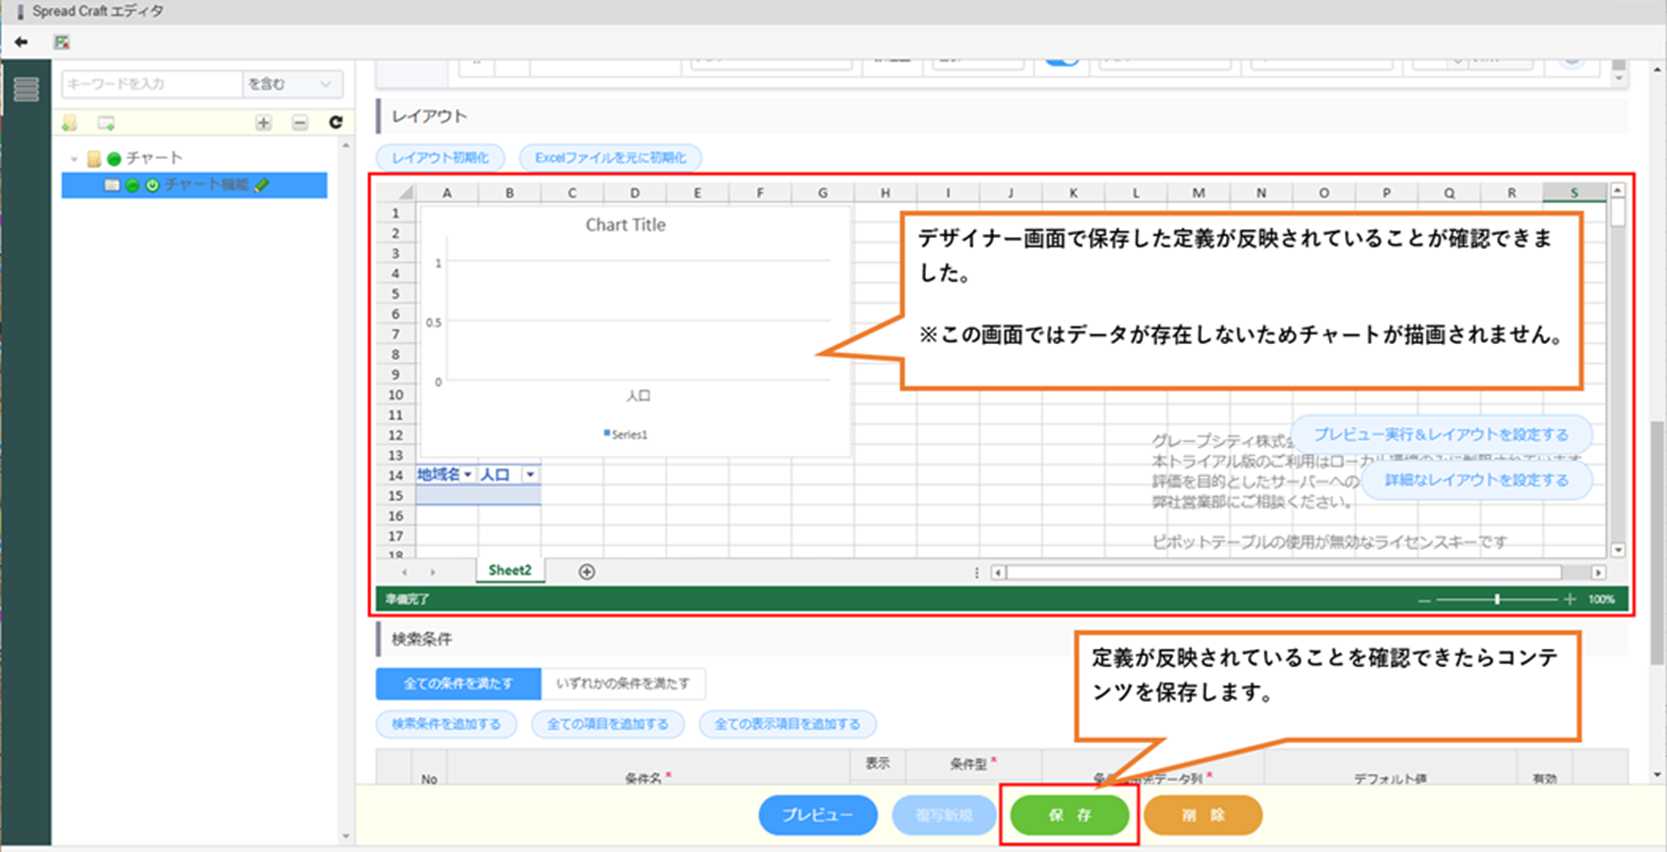Click the プレビュー preview button
This screenshot has height=852, width=1667.
(x=817, y=815)
